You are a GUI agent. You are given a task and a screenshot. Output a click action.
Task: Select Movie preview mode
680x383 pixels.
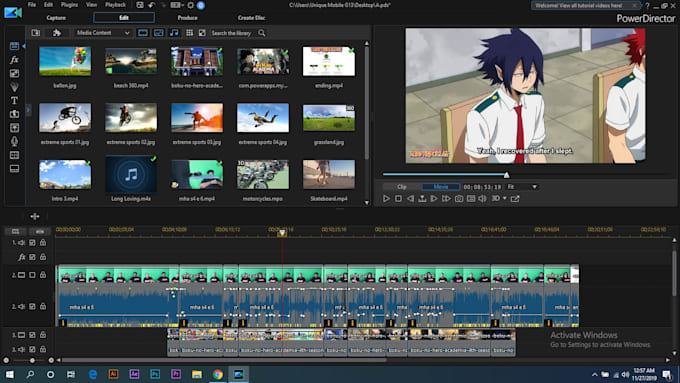coord(441,187)
